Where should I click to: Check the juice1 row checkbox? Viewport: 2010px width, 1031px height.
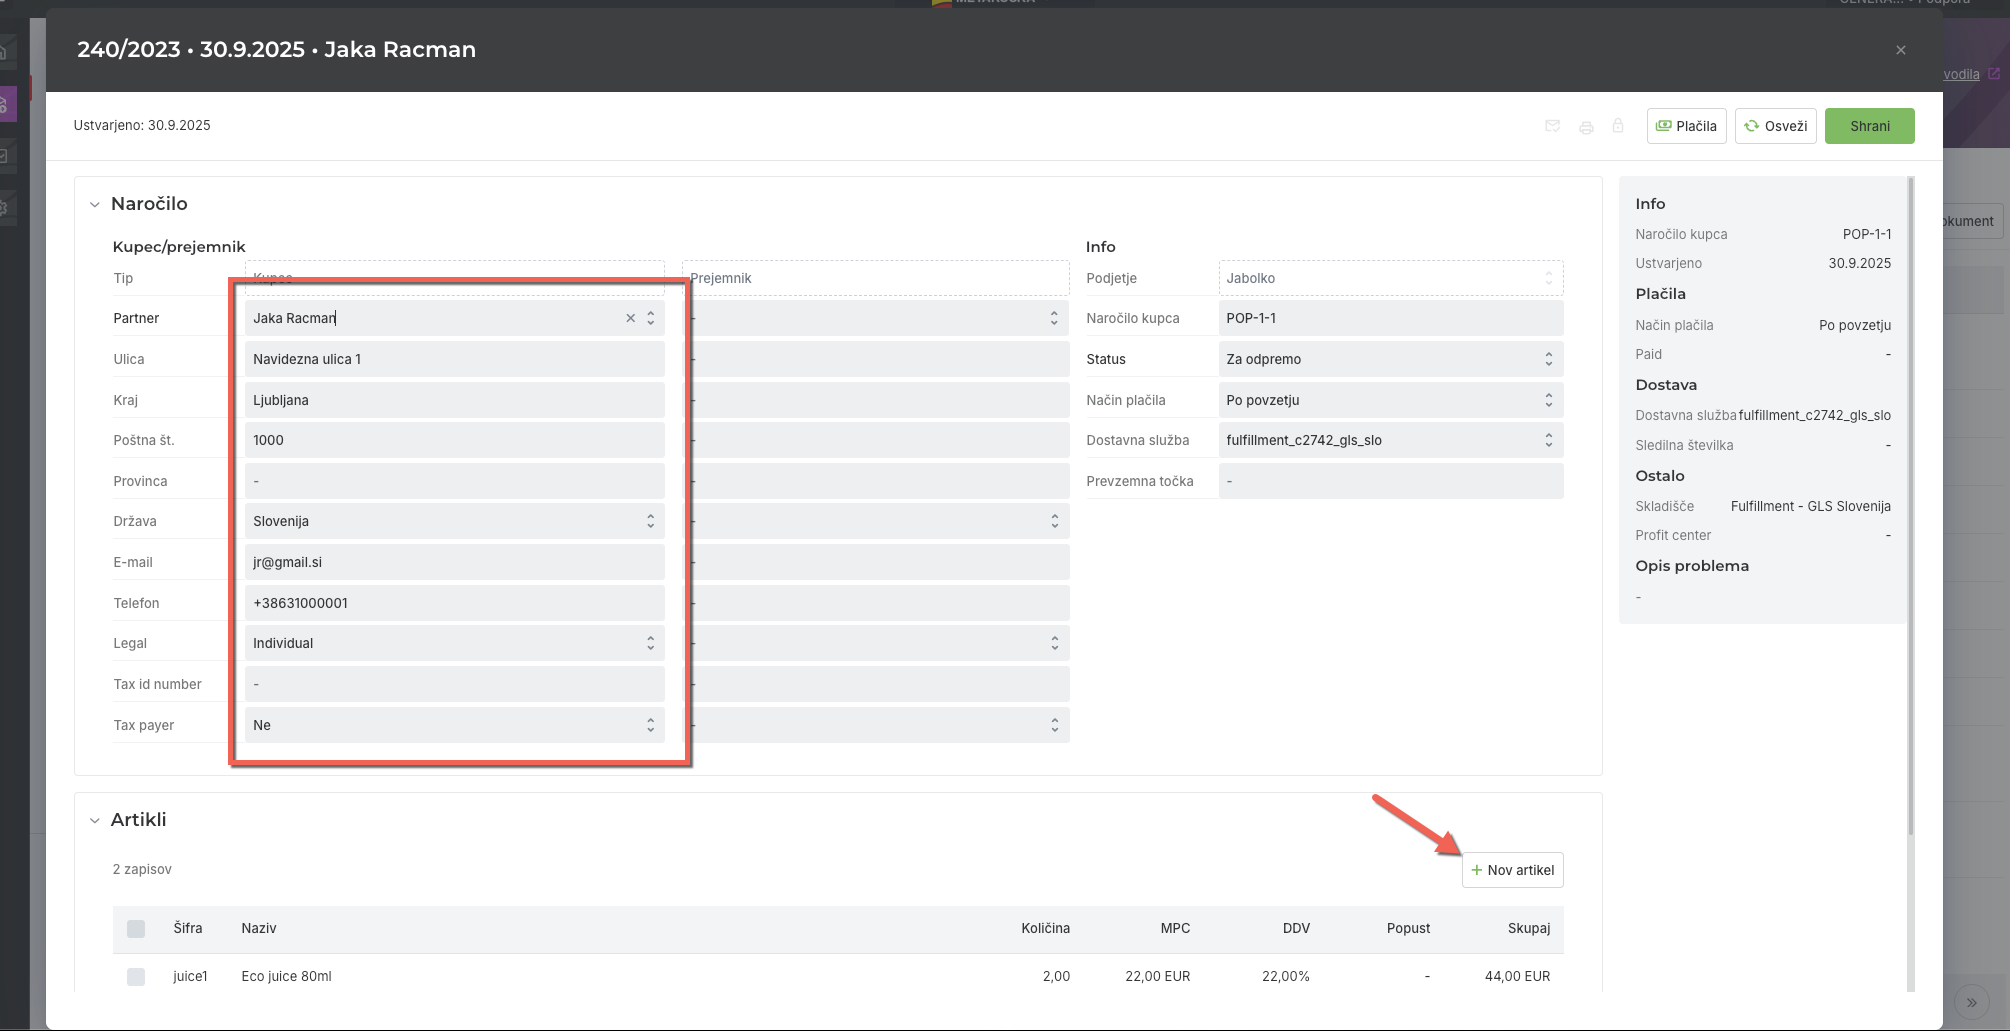(136, 977)
